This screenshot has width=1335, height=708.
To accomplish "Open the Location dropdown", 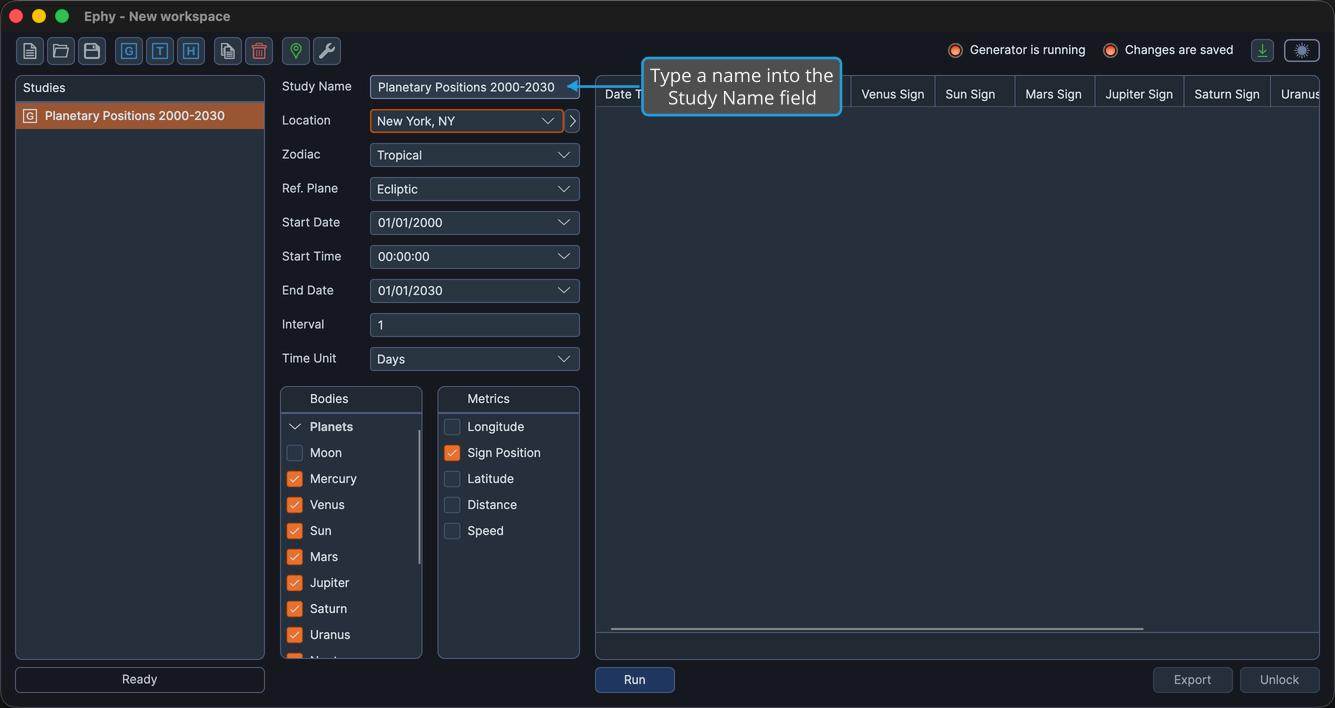I will 466,121.
